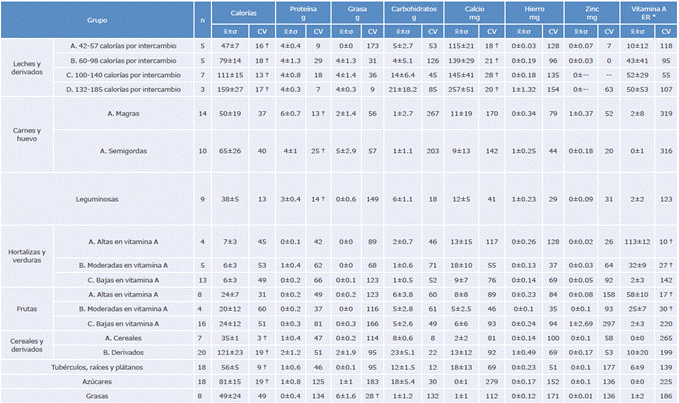Screen dimensions: 679x403
Task: Select the Cereales y derivados group cell
Action: (29, 346)
